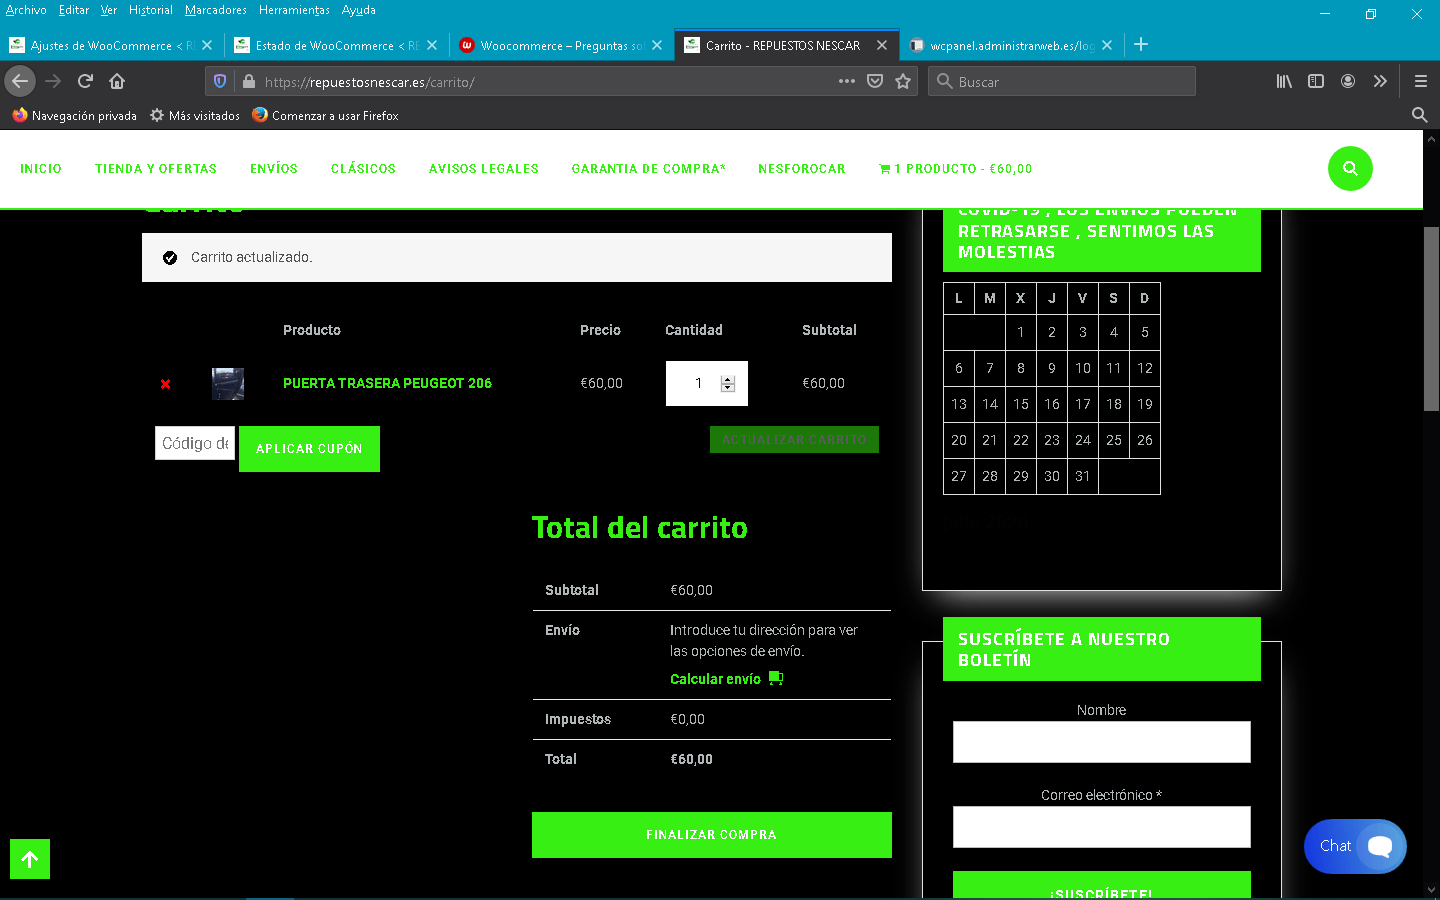
Task: Go back with the browser back arrow
Action: click(x=20, y=81)
